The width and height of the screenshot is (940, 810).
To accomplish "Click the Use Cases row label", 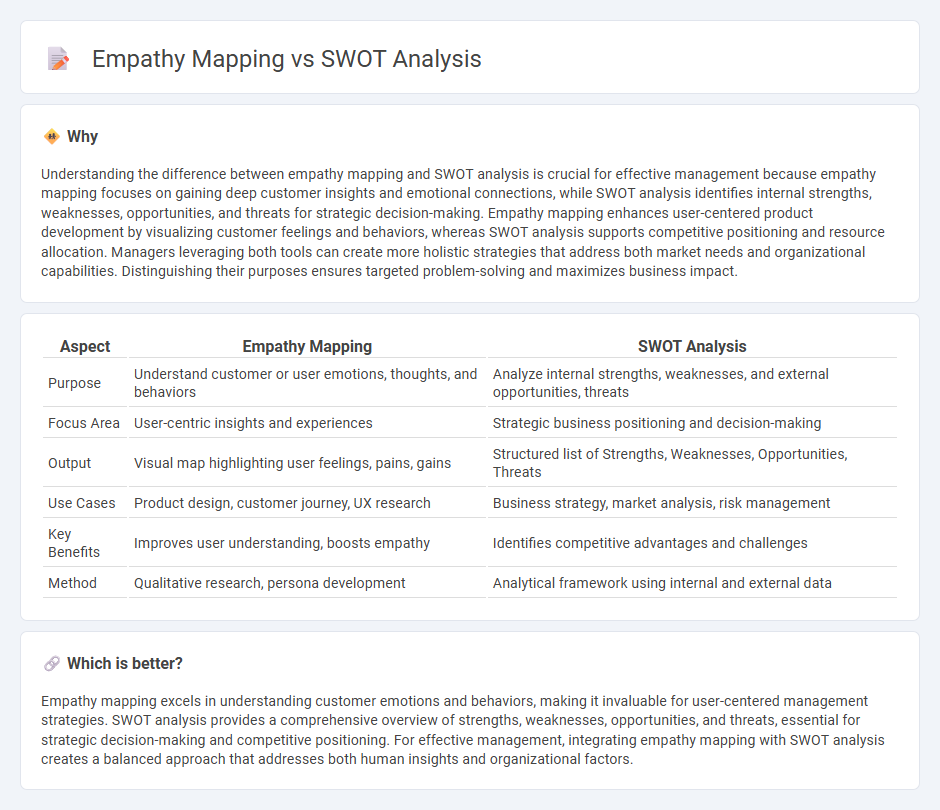I will tap(81, 503).
